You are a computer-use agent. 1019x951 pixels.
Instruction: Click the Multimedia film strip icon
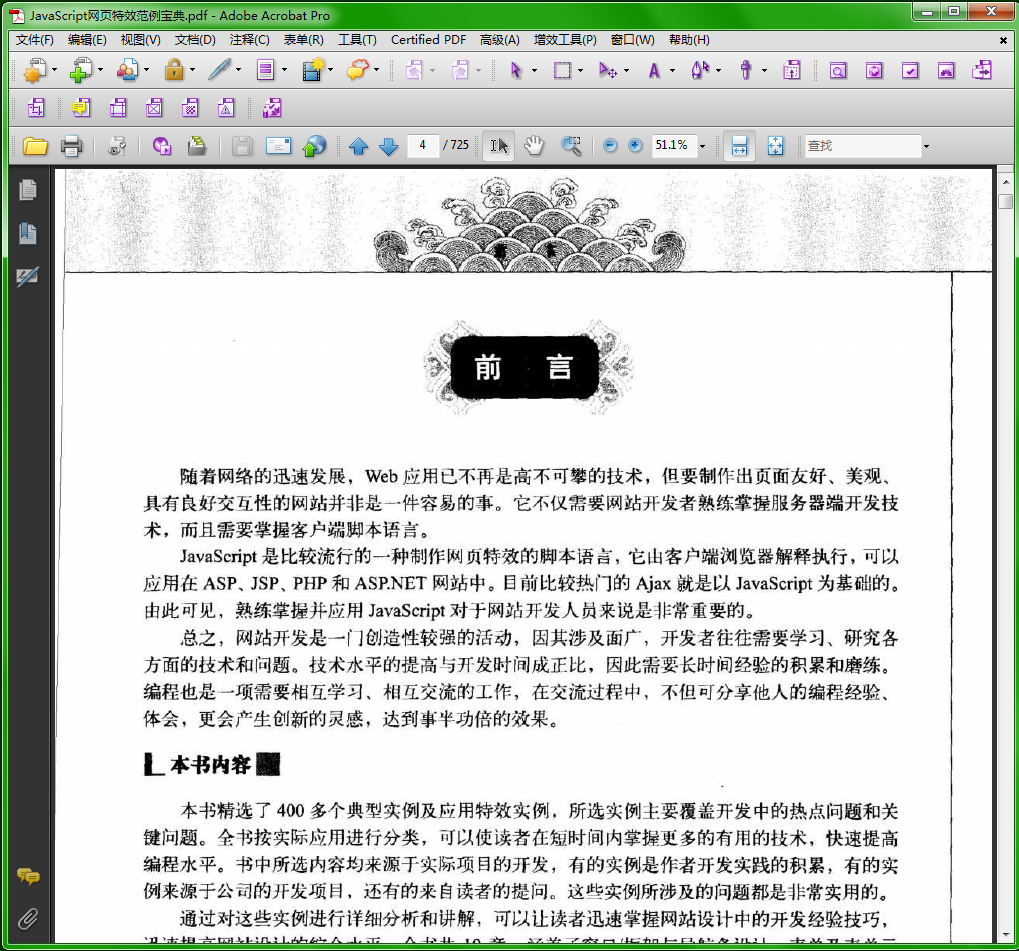pyautogui.click(x=313, y=70)
